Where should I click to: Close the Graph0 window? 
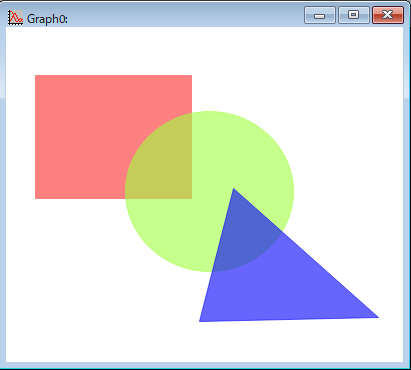pyautogui.click(x=388, y=15)
